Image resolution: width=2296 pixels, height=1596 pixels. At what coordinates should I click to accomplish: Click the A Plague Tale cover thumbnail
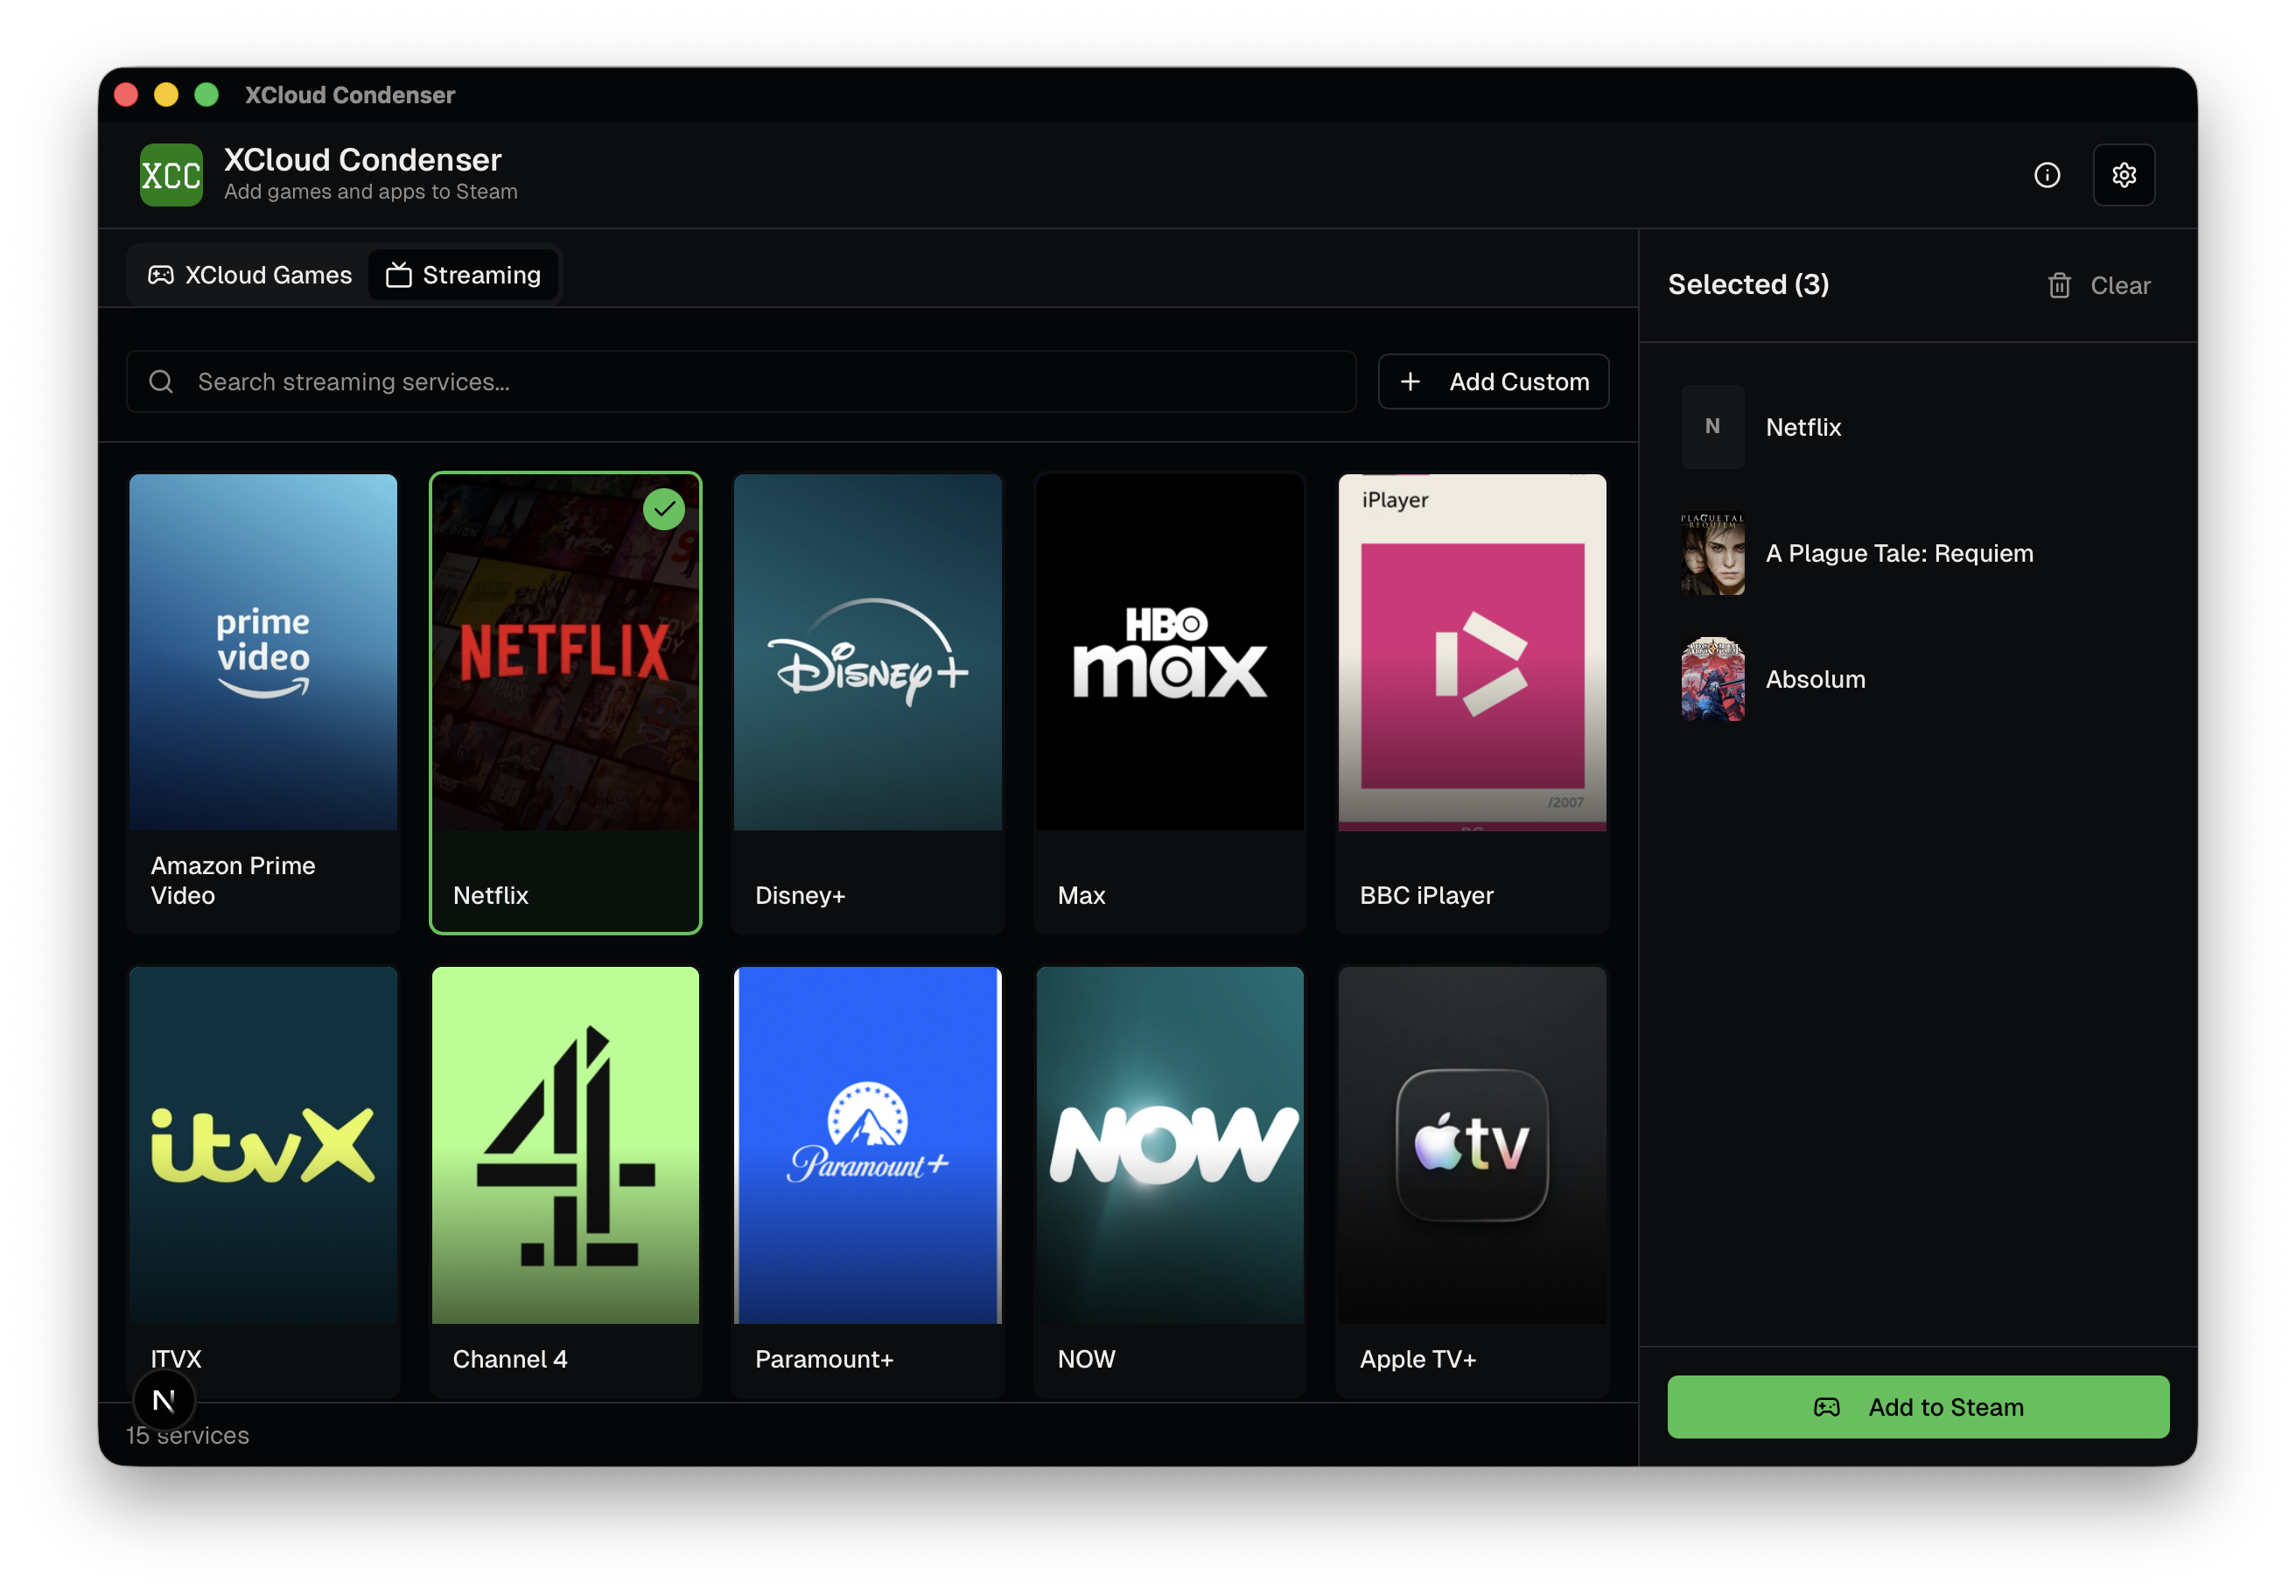(x=1712, y=553)
